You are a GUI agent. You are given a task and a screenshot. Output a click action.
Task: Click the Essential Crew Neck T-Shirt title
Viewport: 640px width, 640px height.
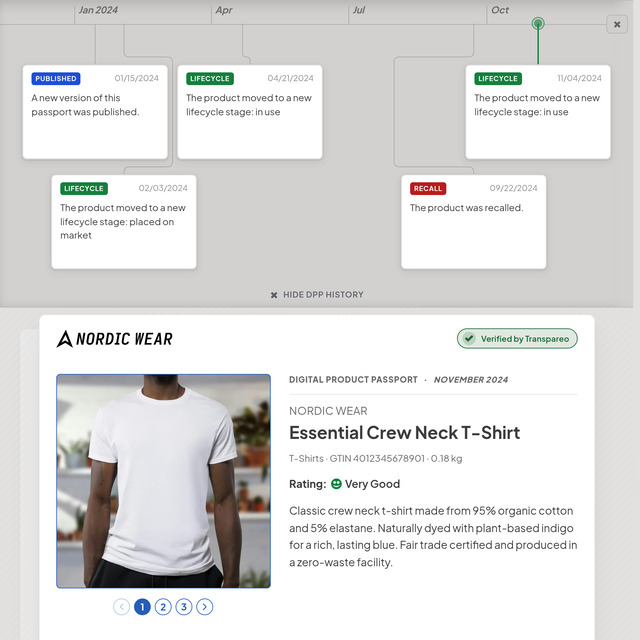tap(404, 433)
